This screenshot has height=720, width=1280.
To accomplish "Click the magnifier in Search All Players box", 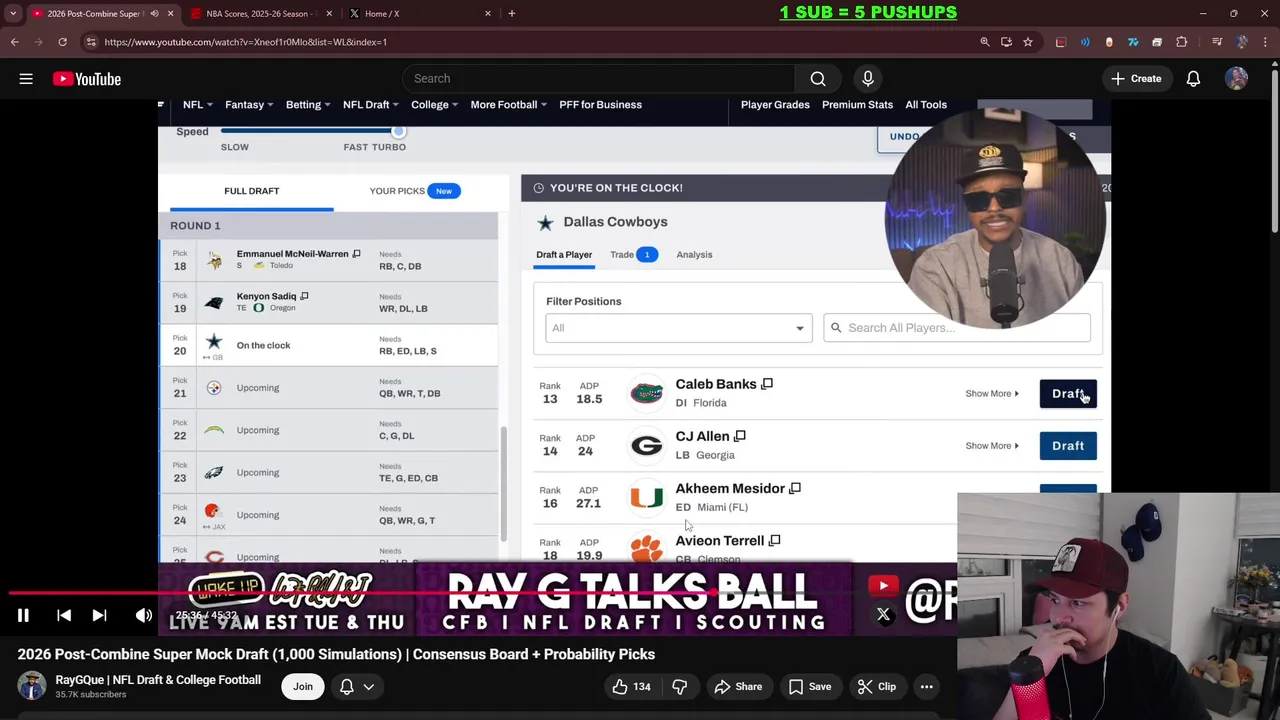I will (x=836, y=328).
